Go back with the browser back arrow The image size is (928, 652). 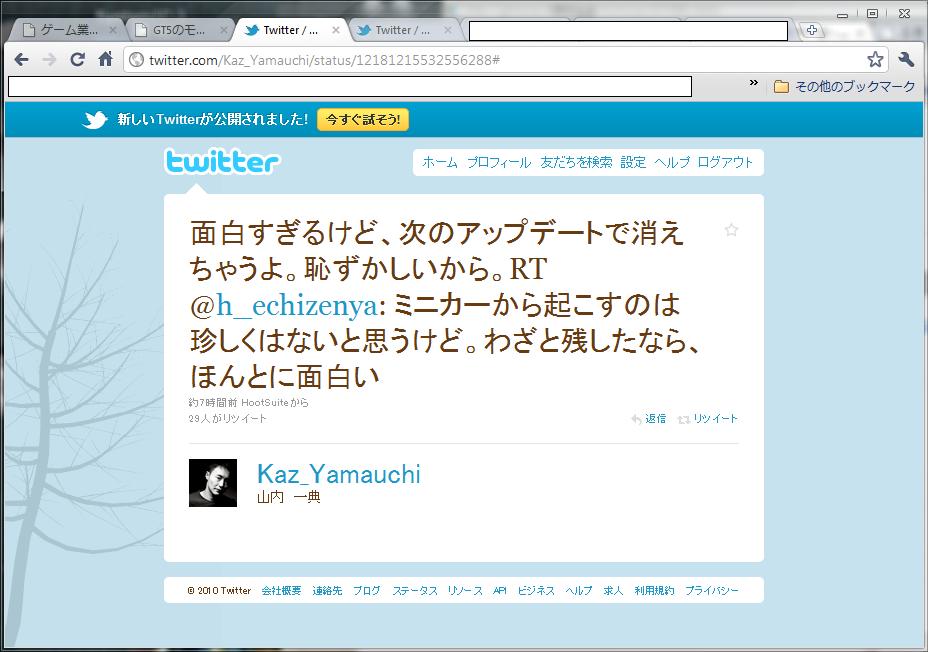[21, 59]
